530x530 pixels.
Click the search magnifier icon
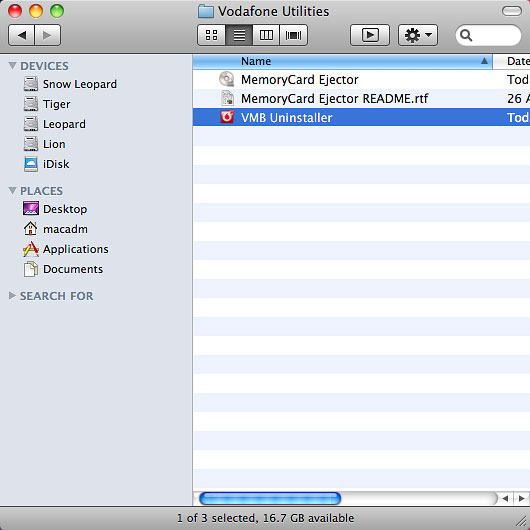(466, 35)
